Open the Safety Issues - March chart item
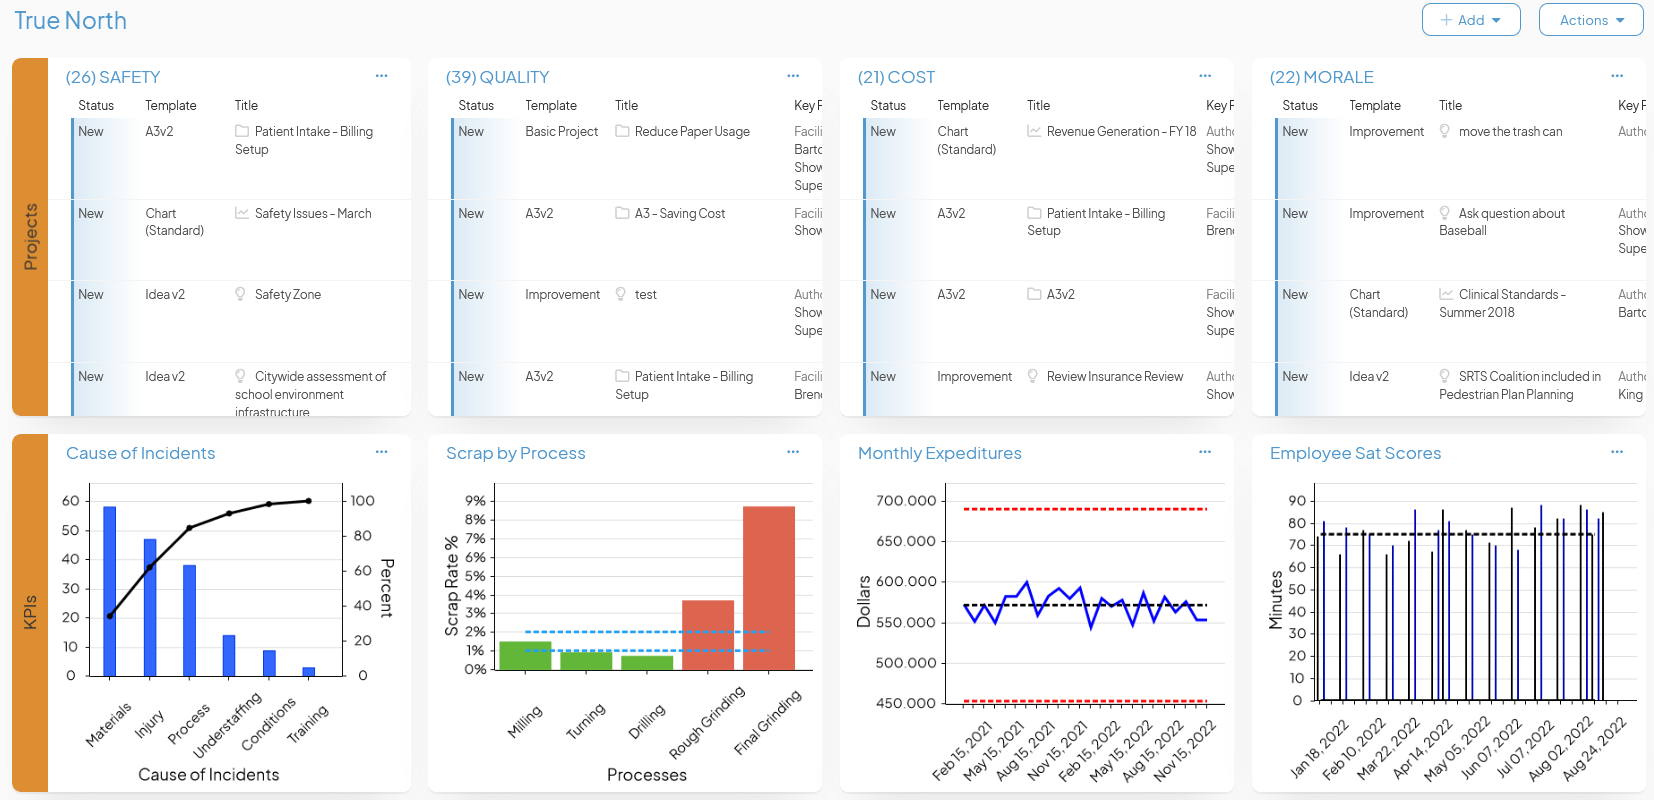 coord(312,213)
